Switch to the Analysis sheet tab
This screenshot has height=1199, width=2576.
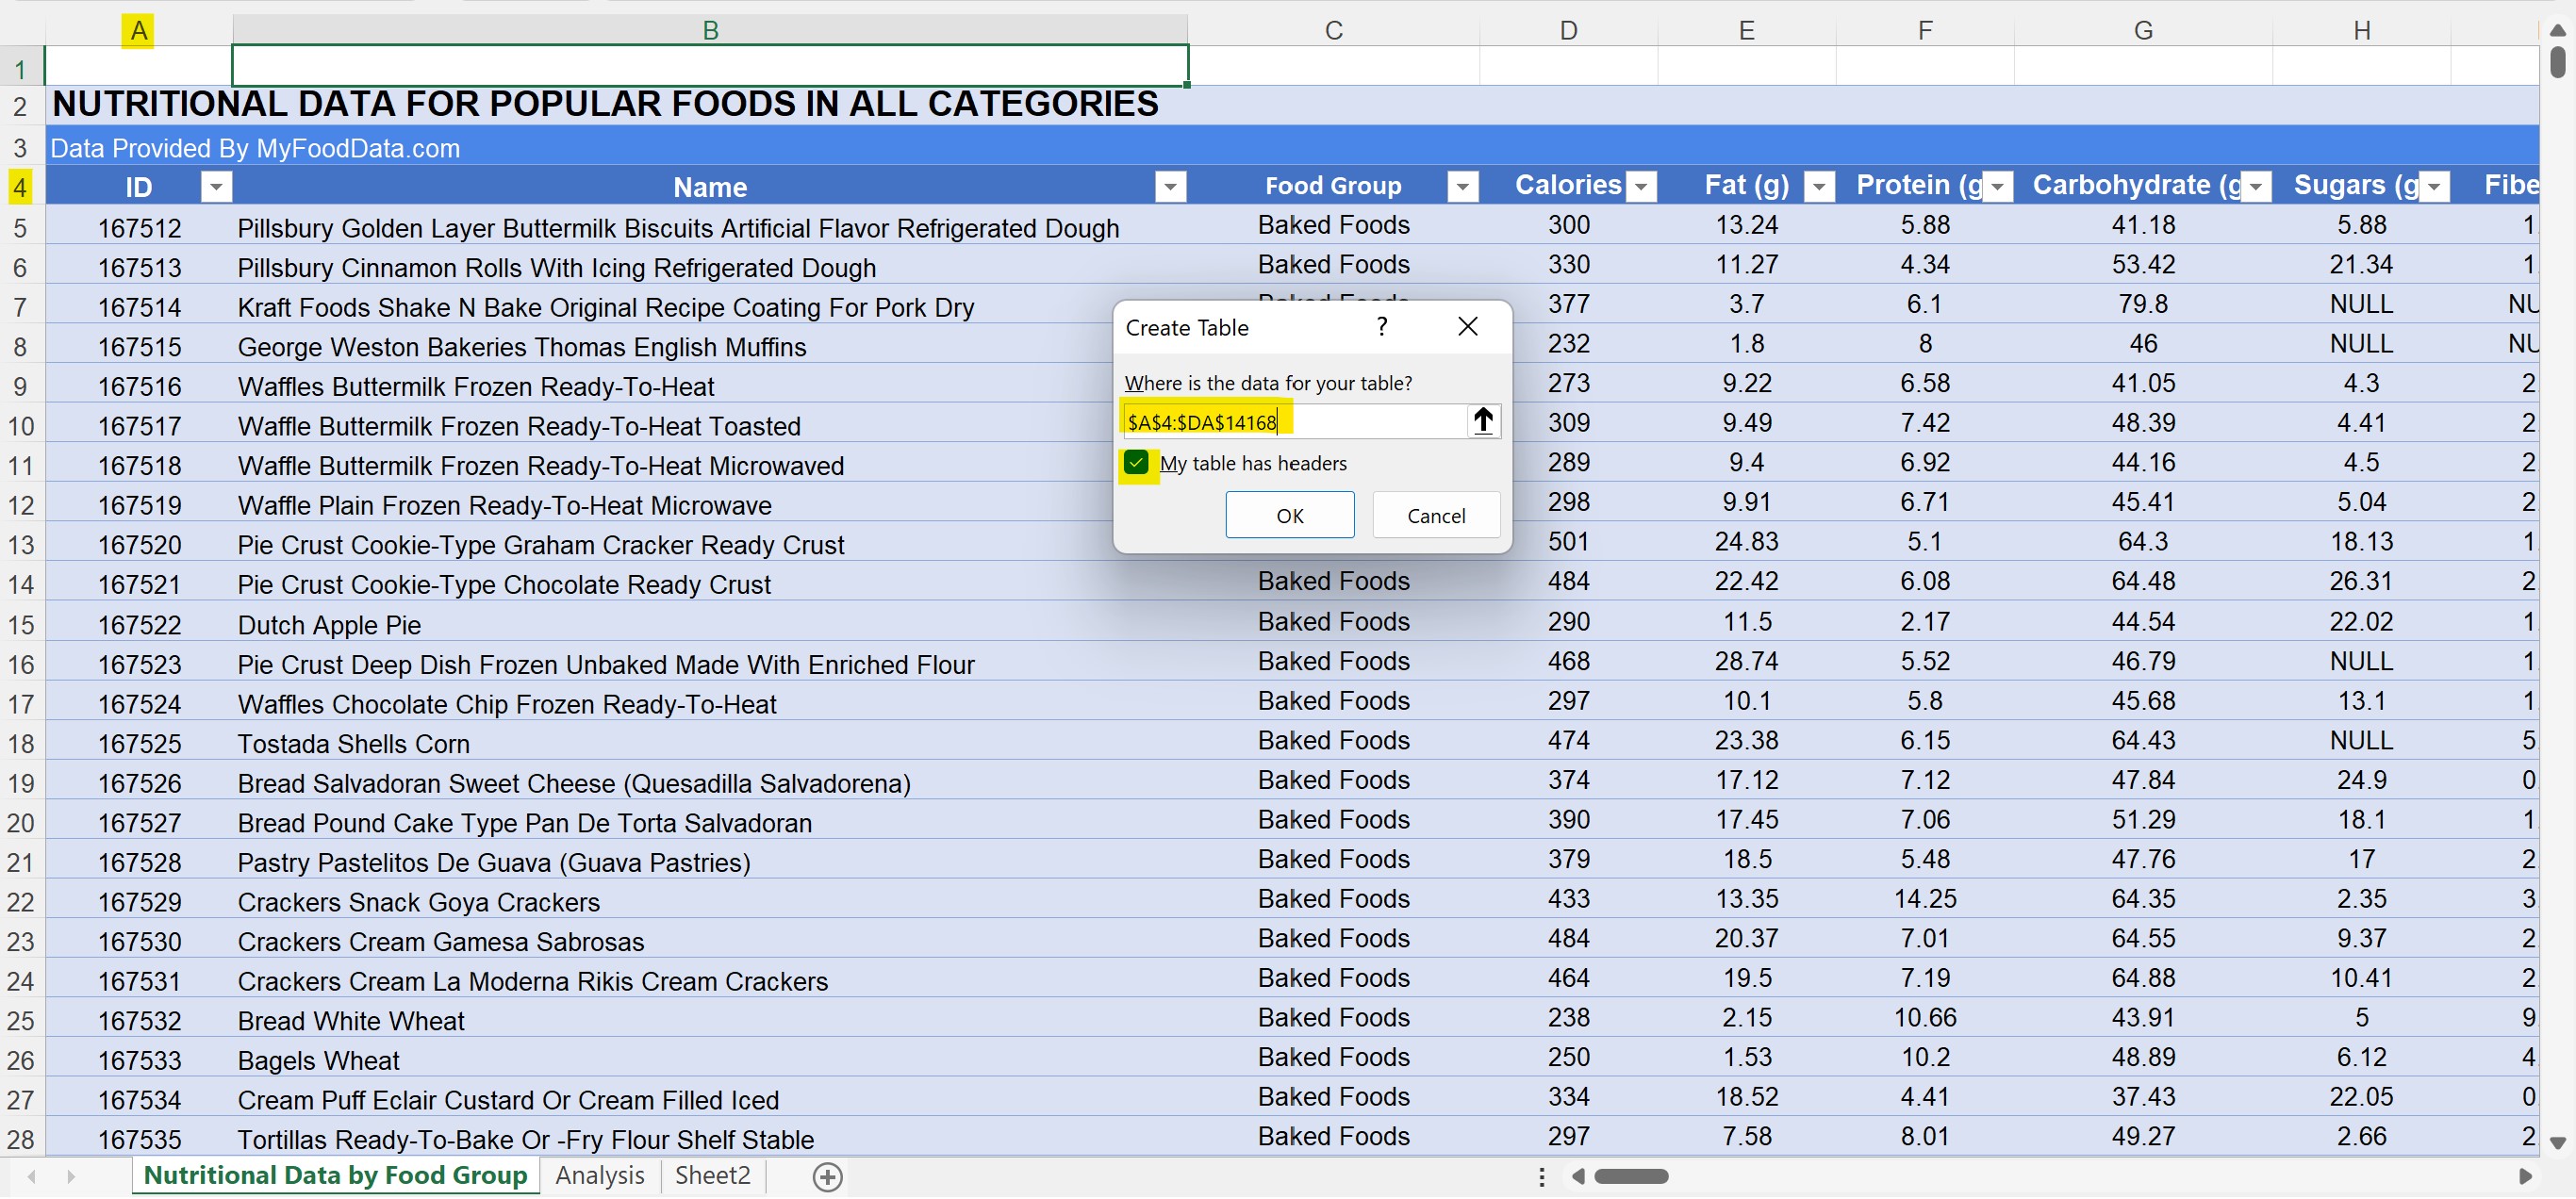pyautogui.click(x=599, y=1176)
